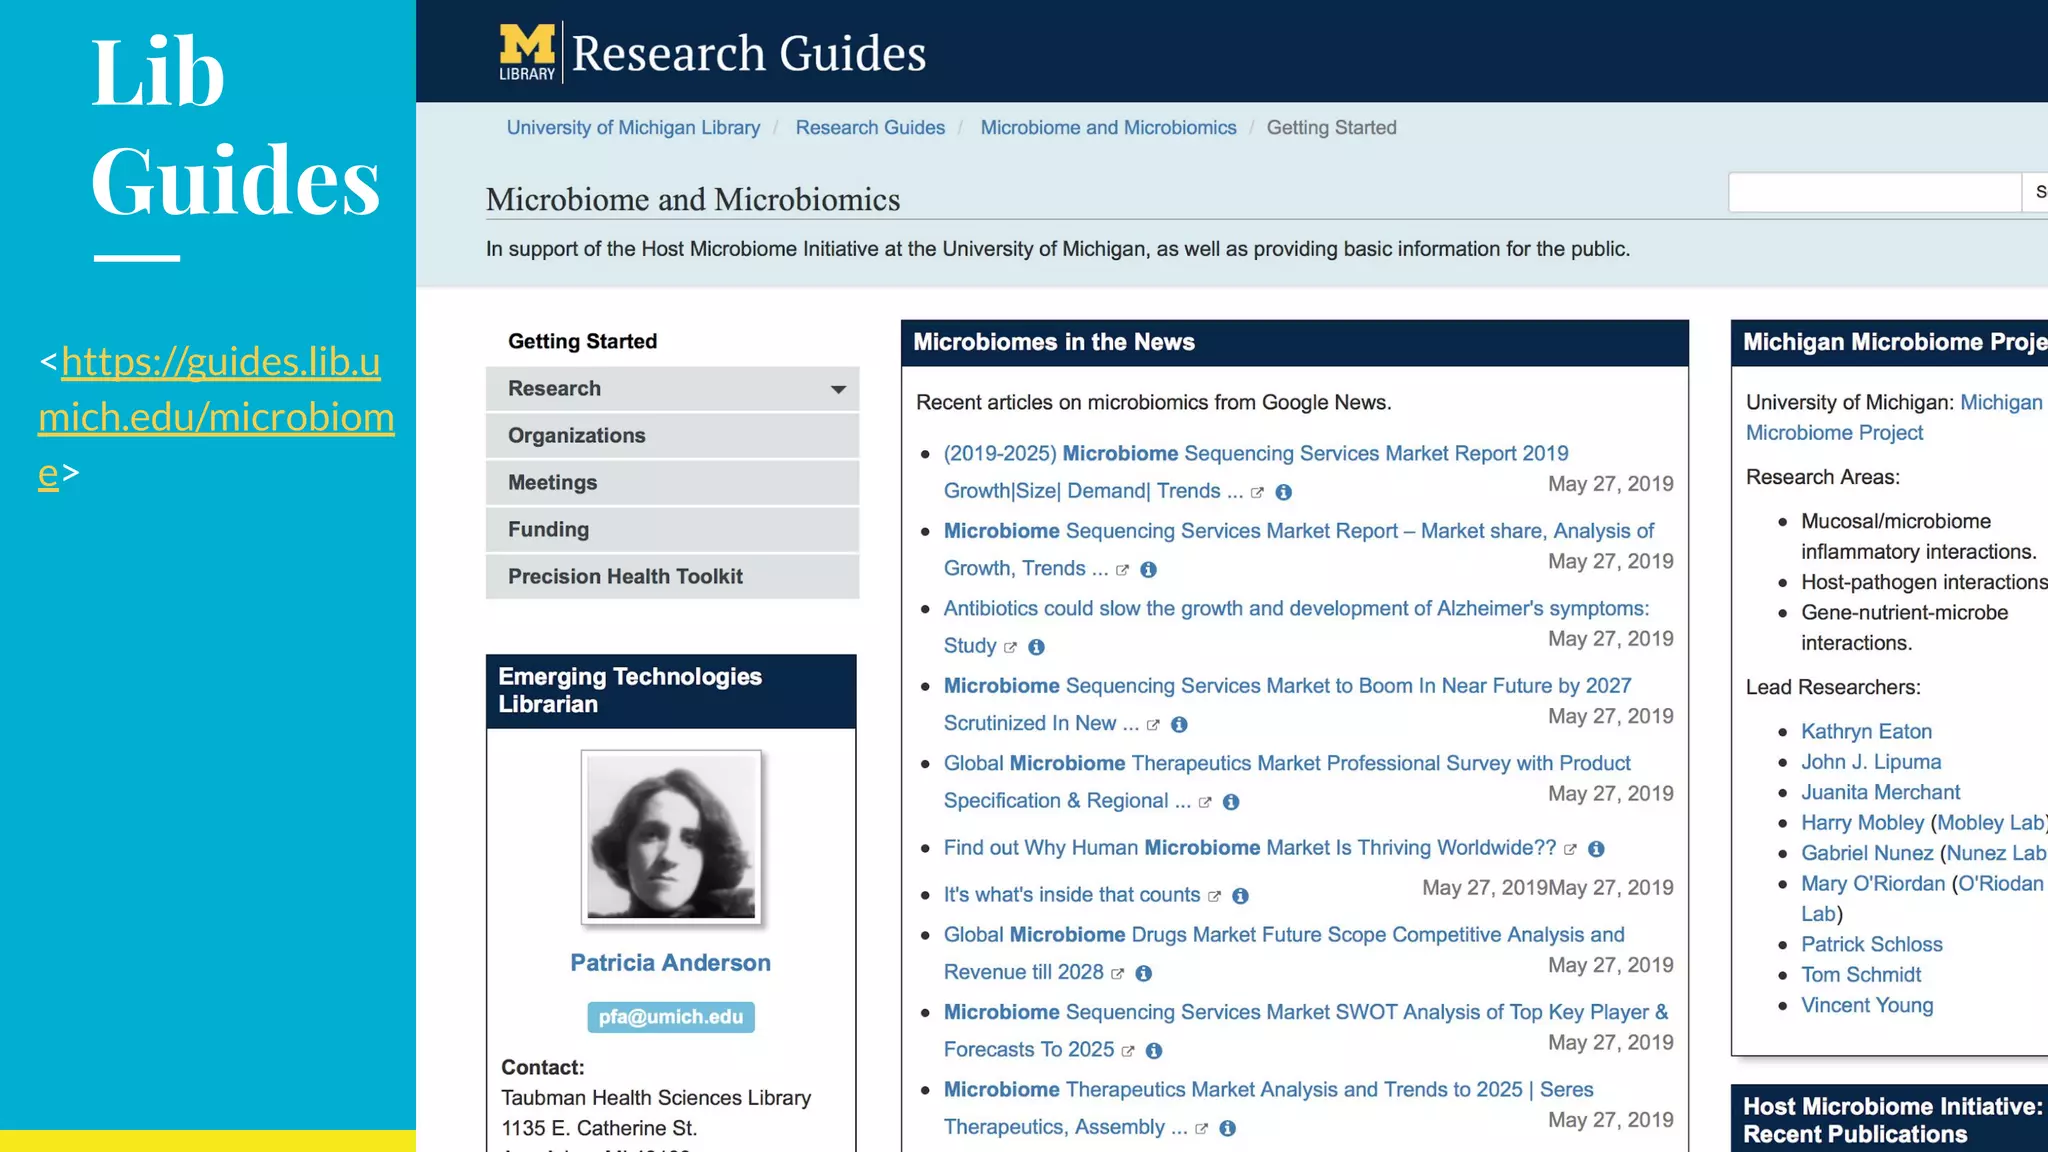Click Microbiome and Microbiomics breadcrumb
2048x1152 pixels.
click(x=1108, y=128)
